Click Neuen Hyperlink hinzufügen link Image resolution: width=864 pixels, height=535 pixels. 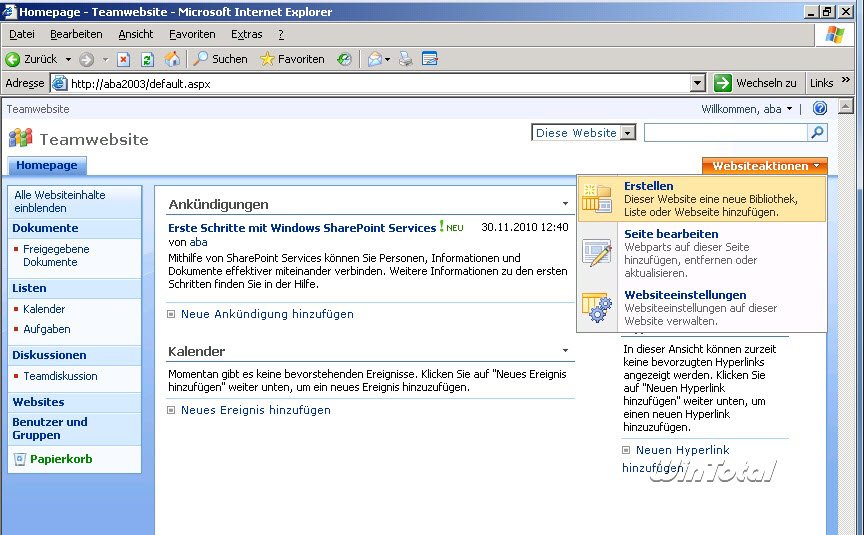676,459
